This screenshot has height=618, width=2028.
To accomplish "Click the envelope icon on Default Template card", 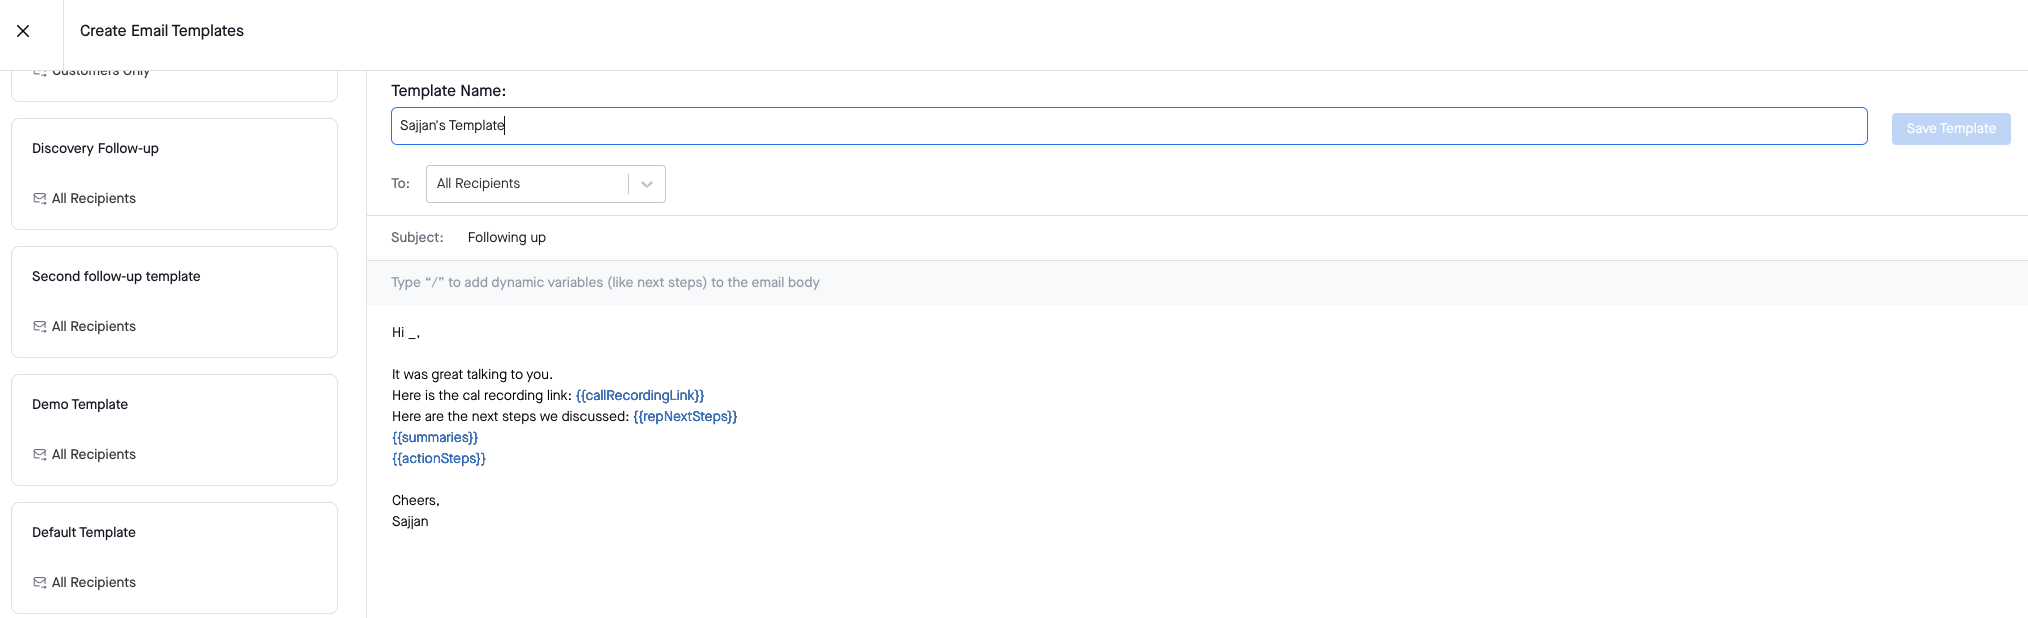I will click(39, 581).
